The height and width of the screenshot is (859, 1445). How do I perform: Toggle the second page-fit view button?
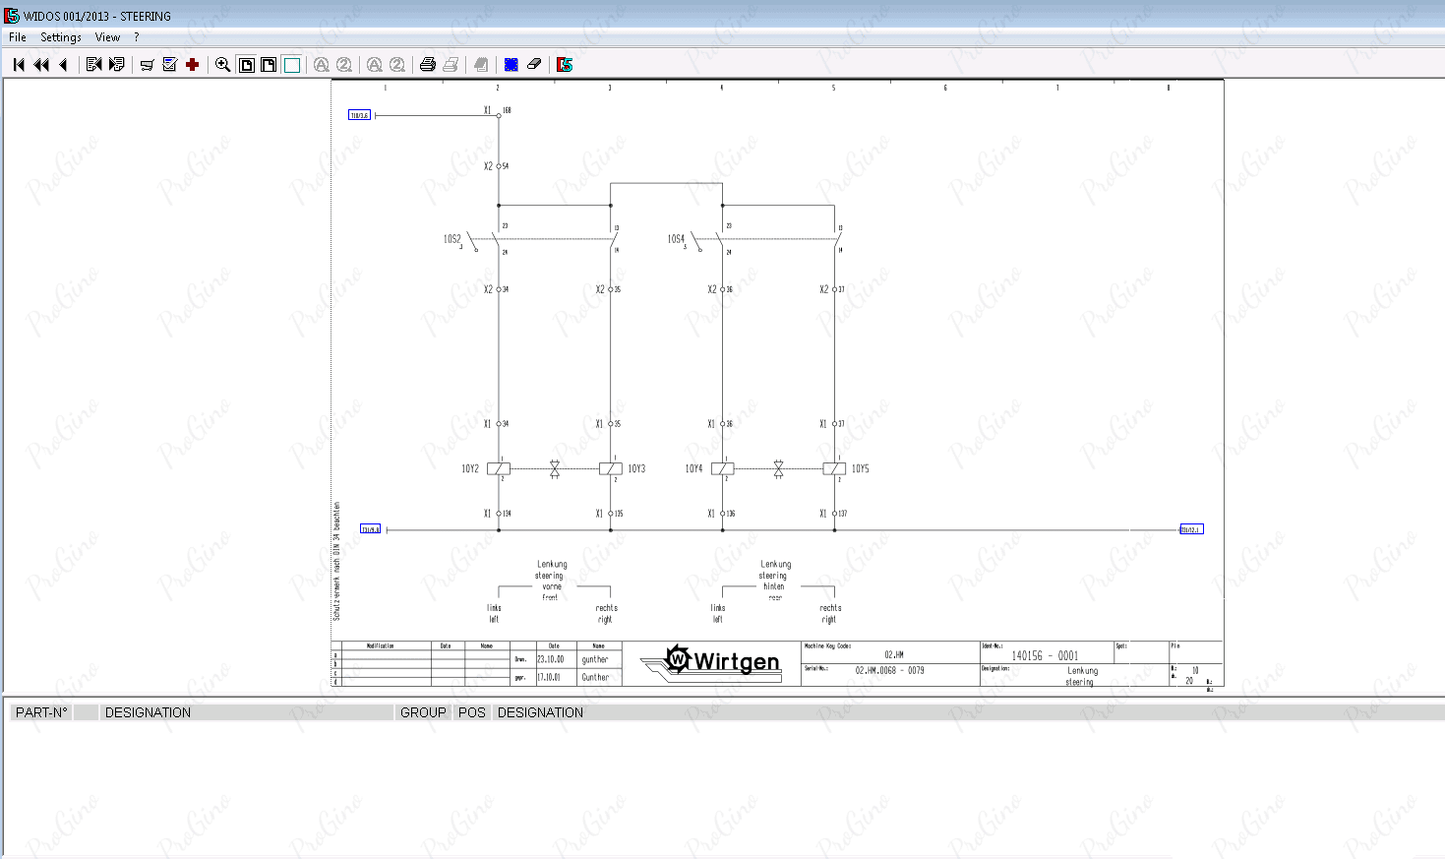click(x=268, y=65)
